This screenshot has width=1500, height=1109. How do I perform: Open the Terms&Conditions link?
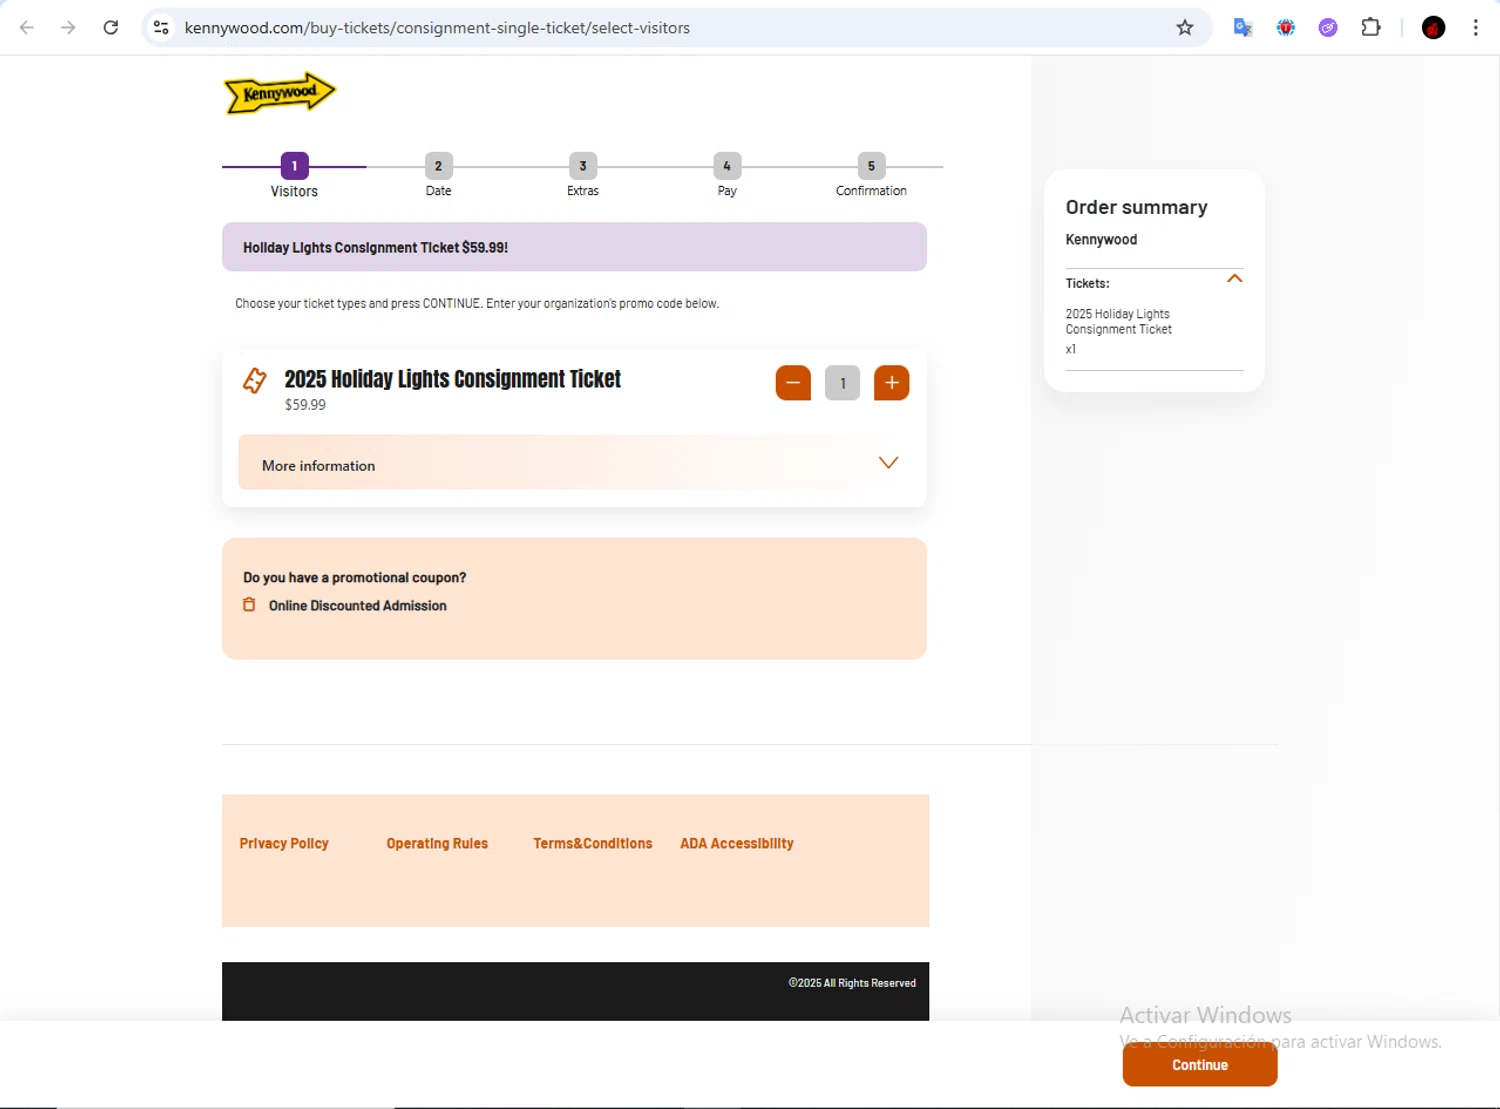point(593,844)
